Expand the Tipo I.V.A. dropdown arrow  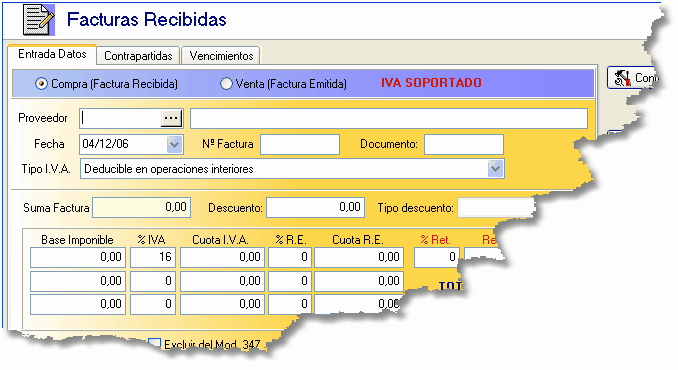[495, 169]
